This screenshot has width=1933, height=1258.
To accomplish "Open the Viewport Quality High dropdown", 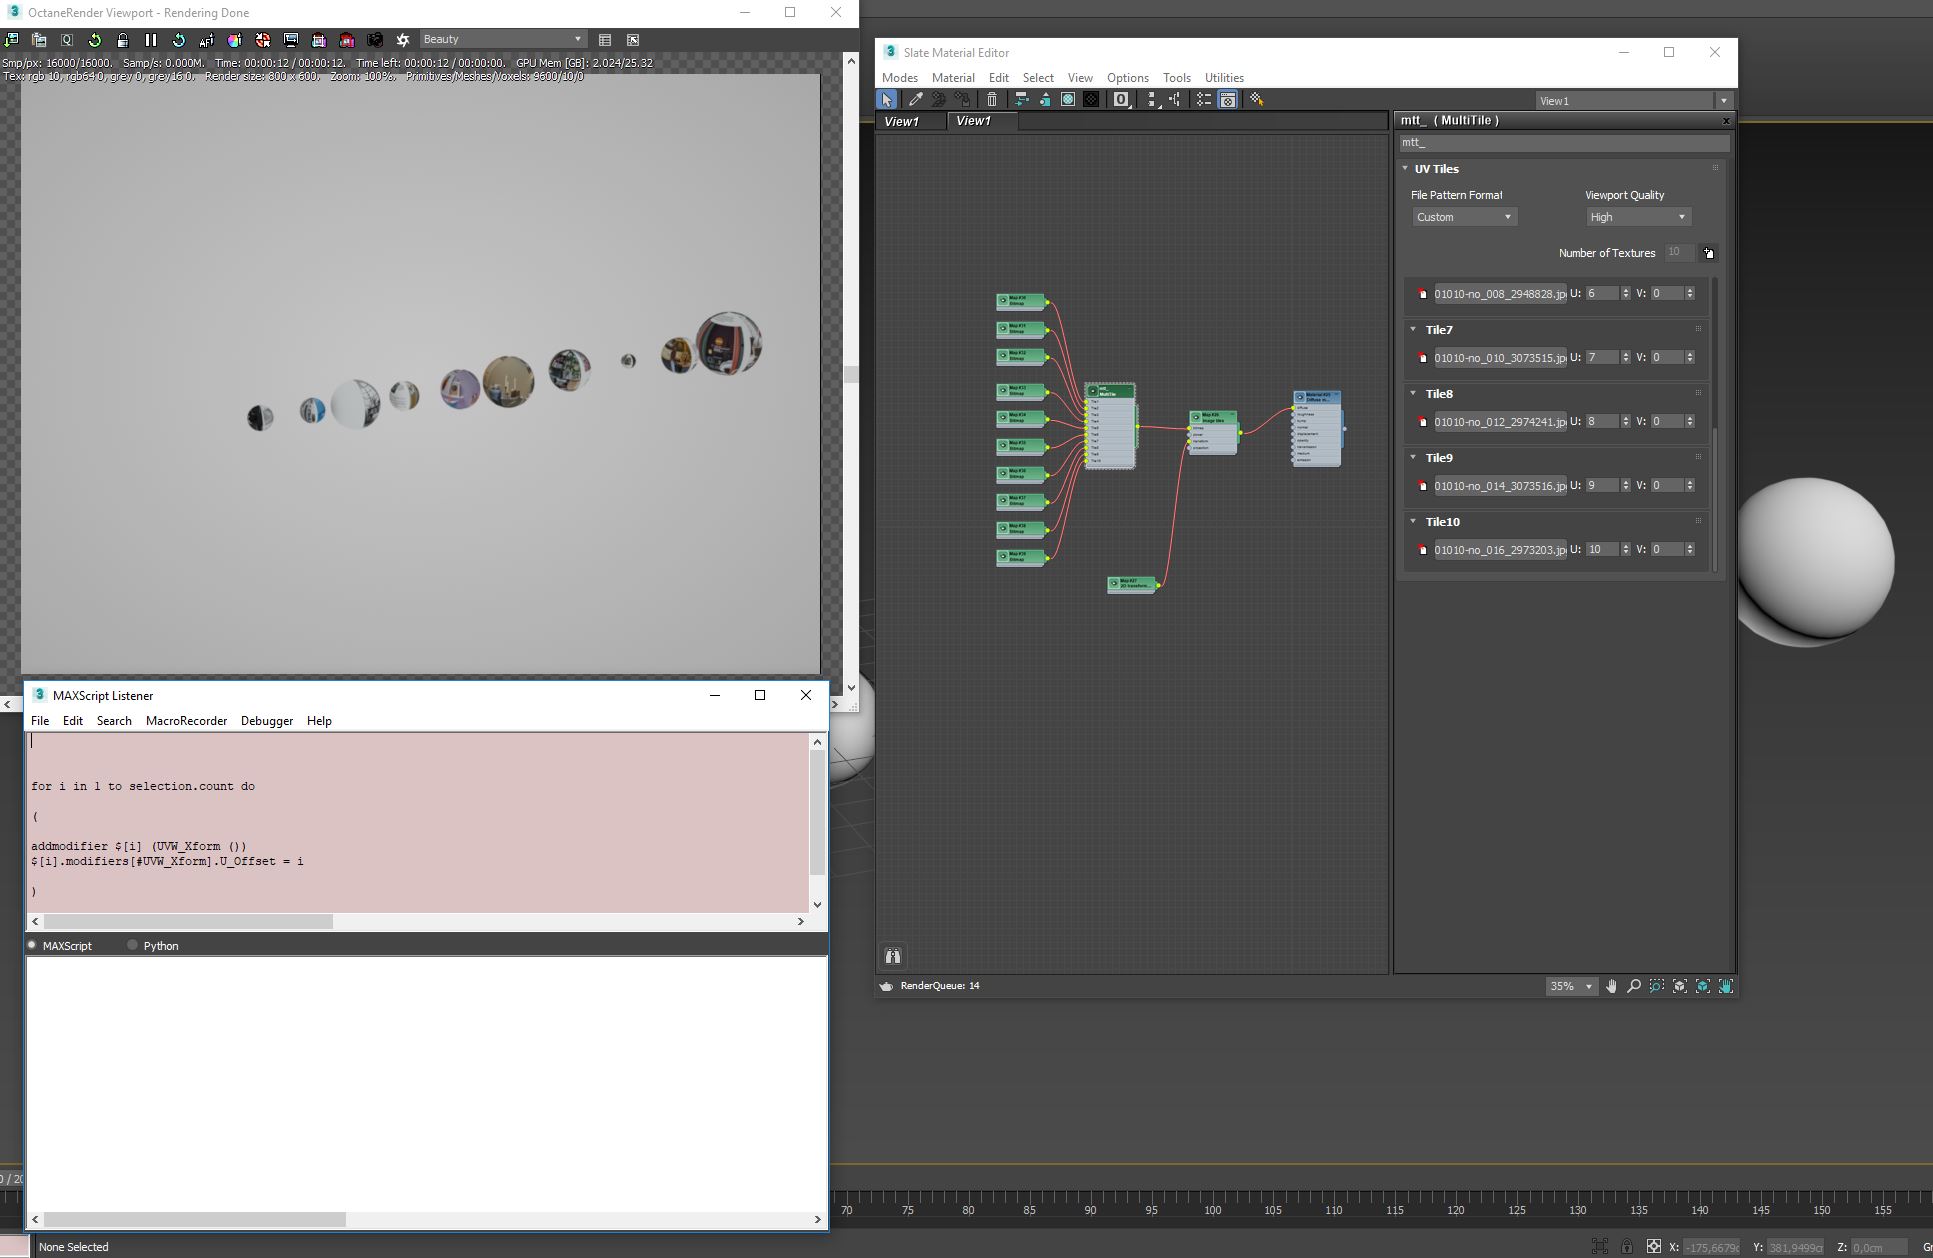I will (x=1637, y=217).
